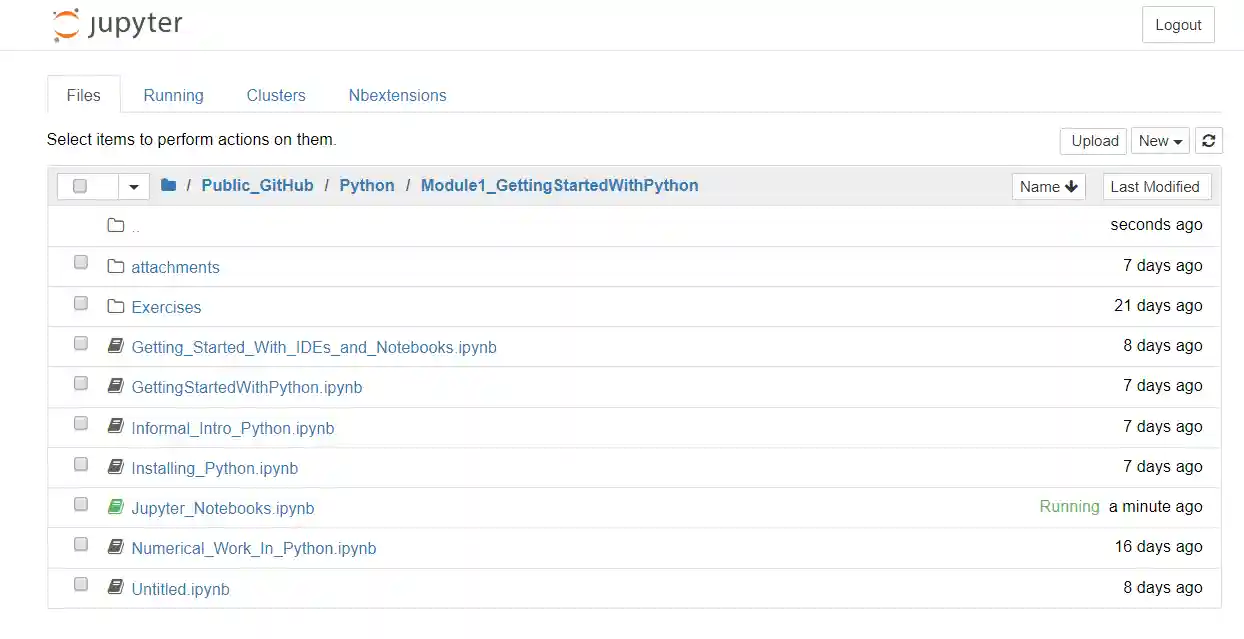Check the checkbox for GettingStartedWithPython.ipynb
The width and height of the screenshot is (1244, 639).
click(x=80, y=383)
